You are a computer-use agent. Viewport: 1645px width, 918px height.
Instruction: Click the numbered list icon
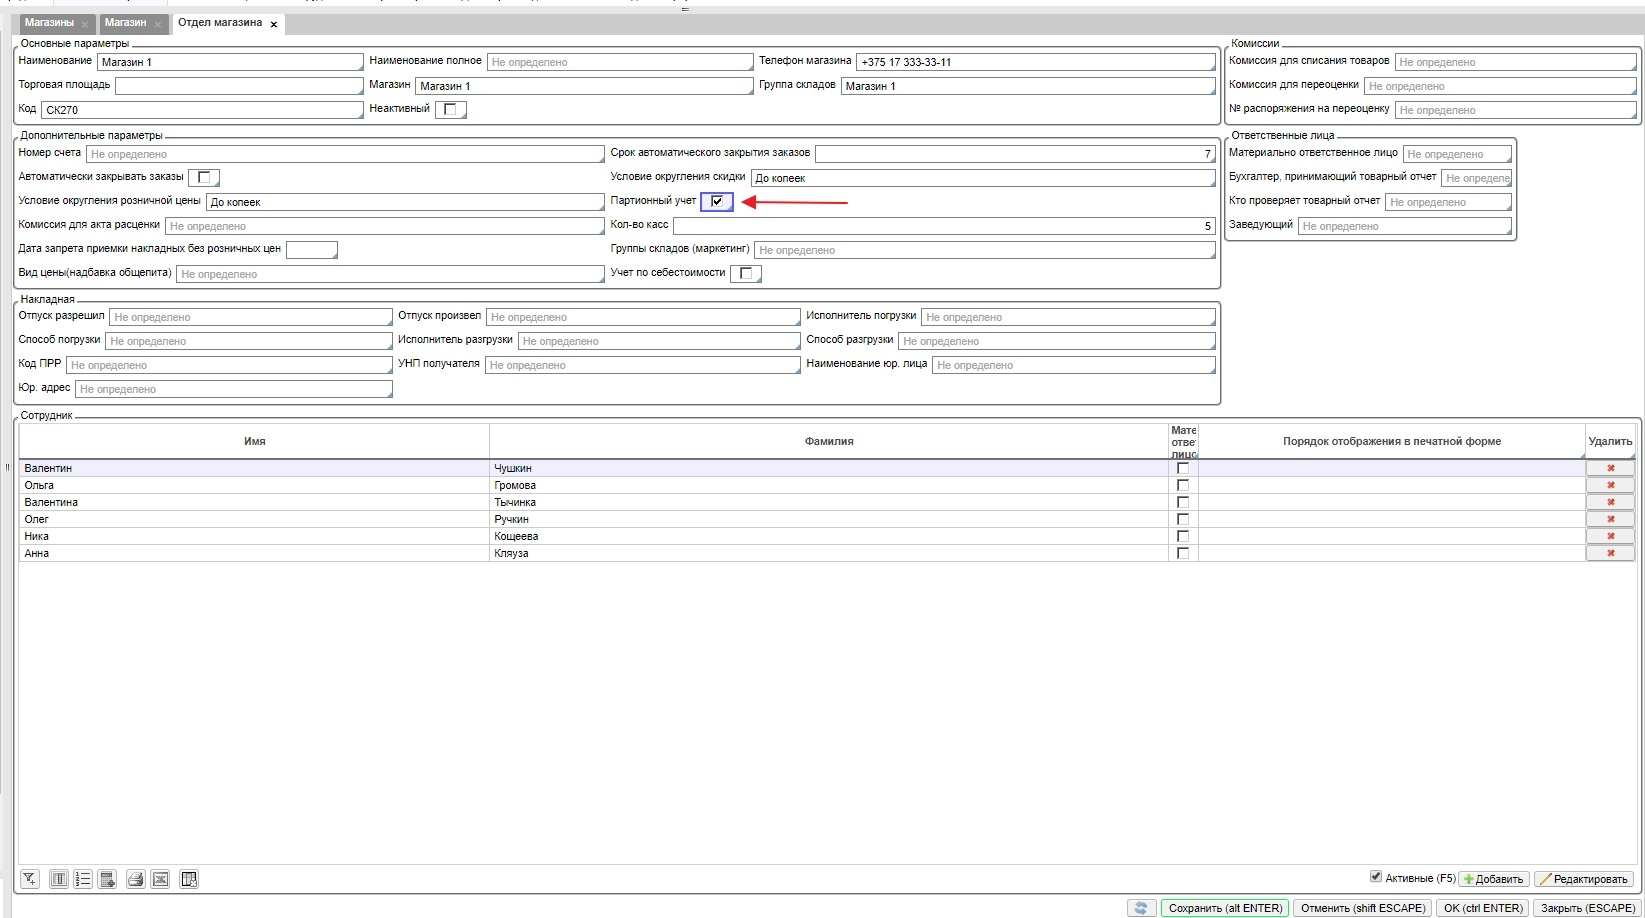coord(83,879)
